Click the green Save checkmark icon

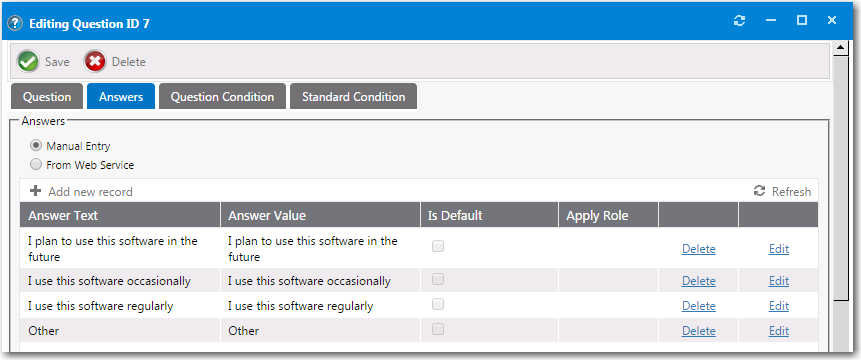point(27,61)
